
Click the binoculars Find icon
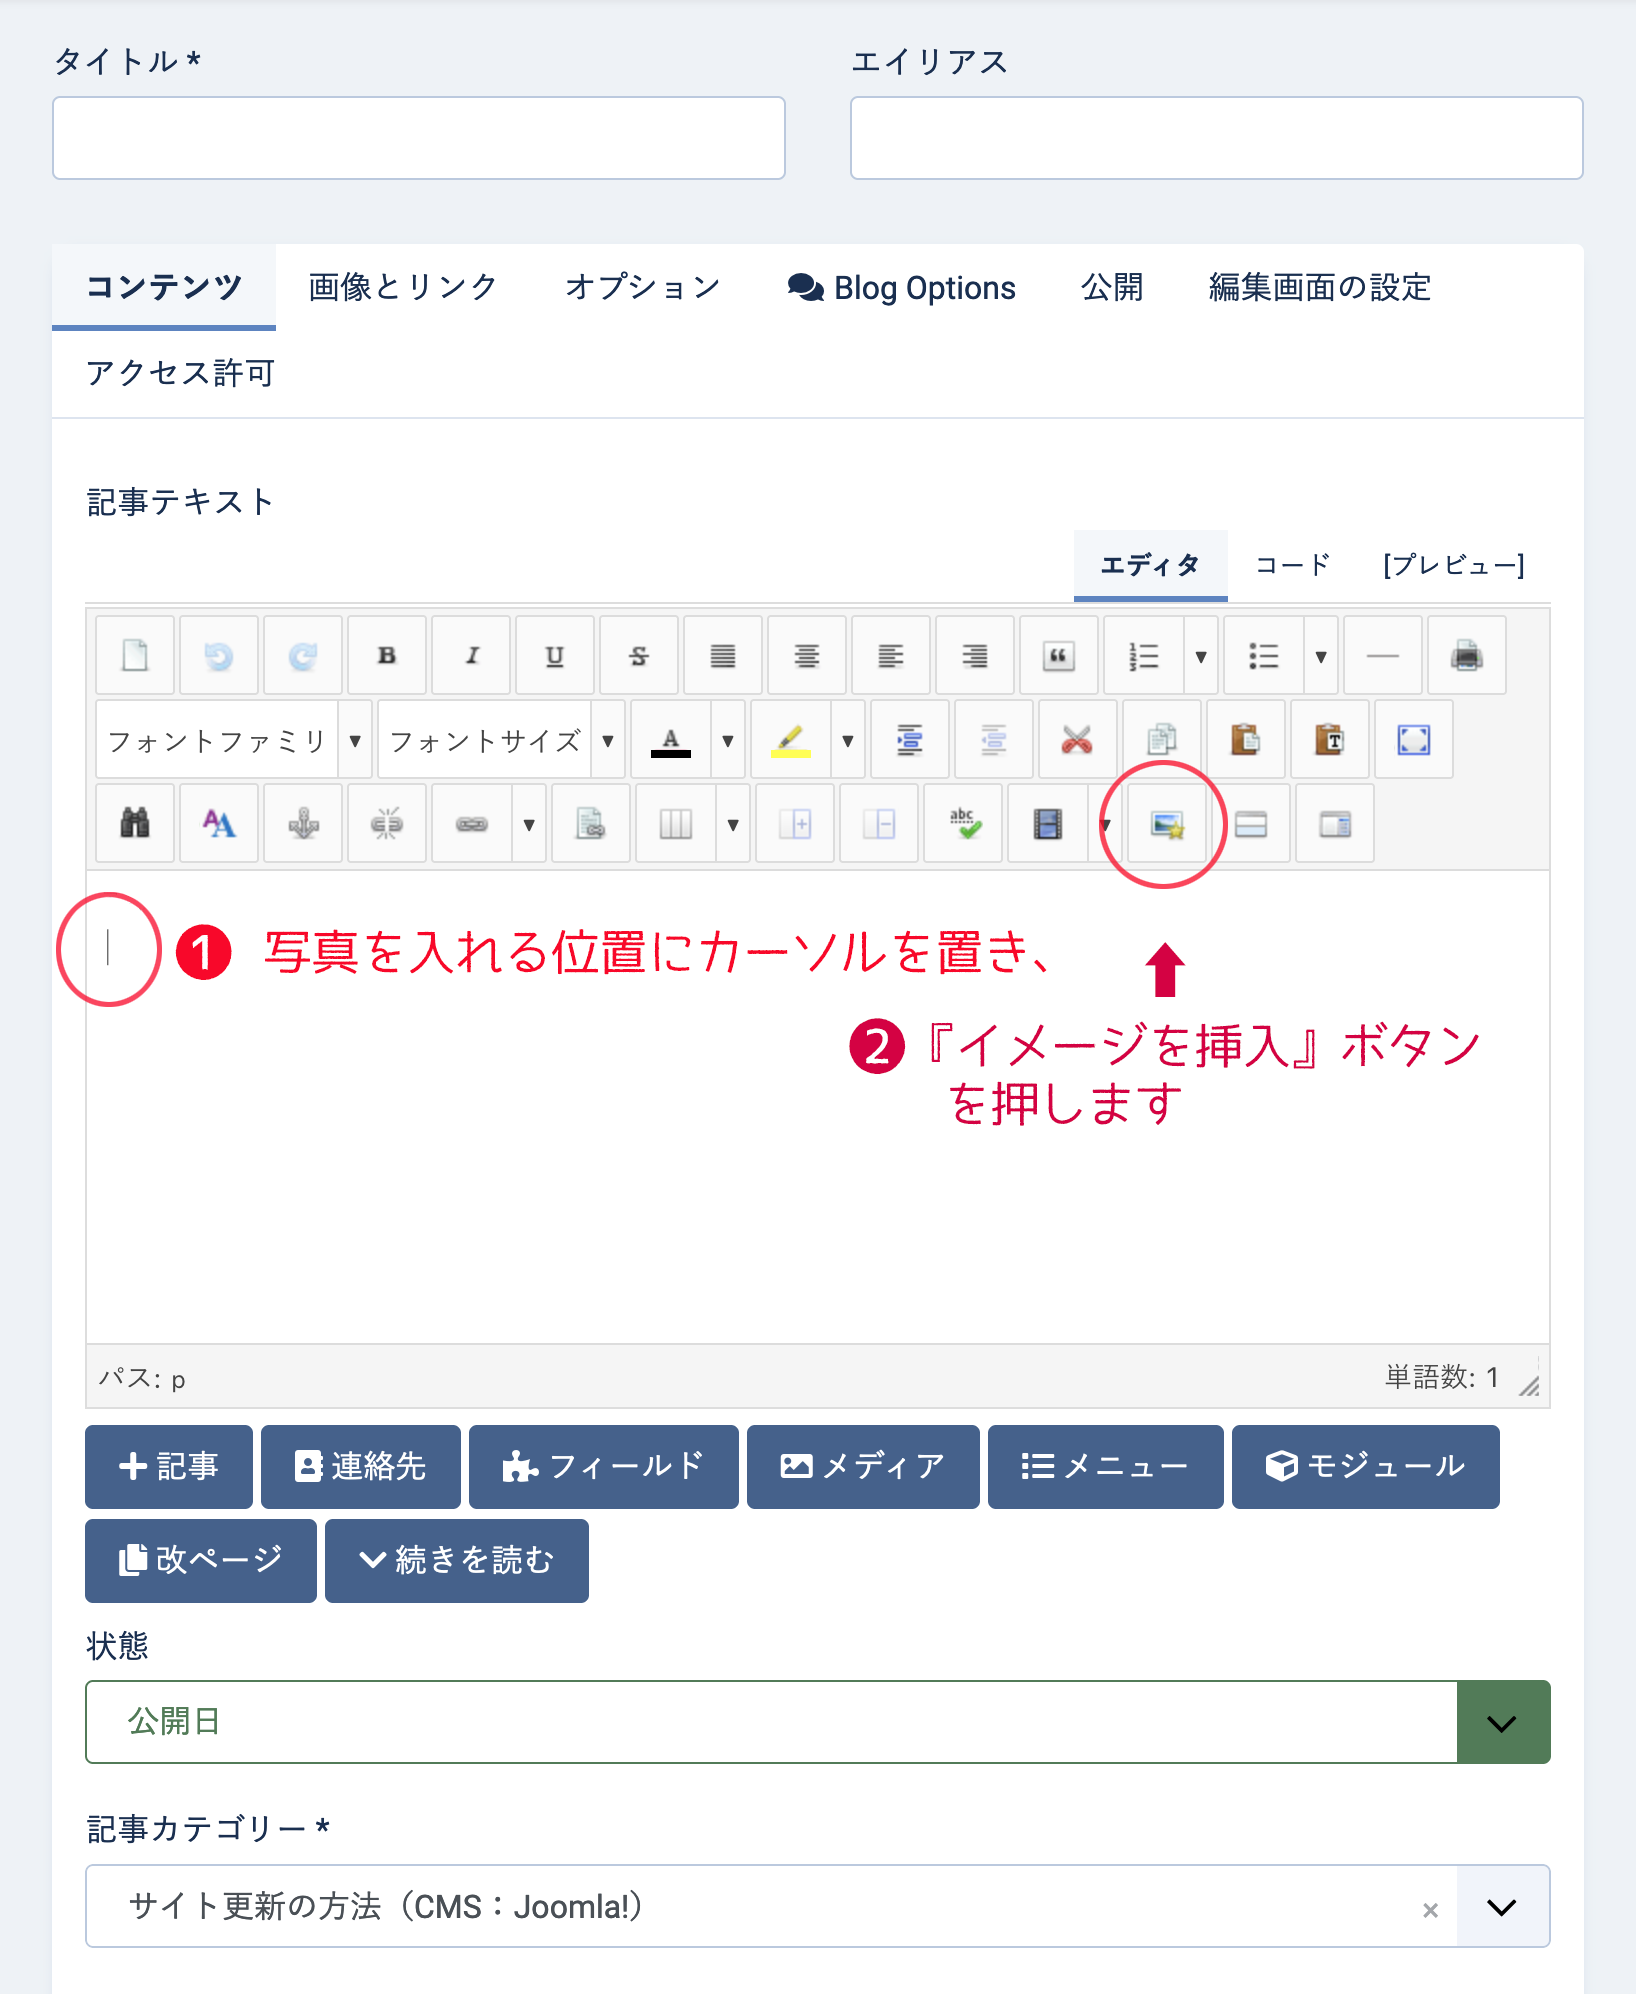[x=135, y=824]
